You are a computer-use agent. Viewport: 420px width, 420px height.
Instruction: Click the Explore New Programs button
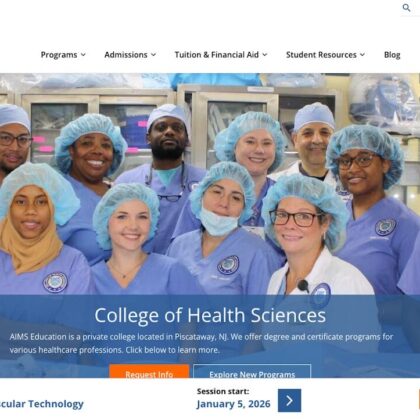click(x=252, y=371)
